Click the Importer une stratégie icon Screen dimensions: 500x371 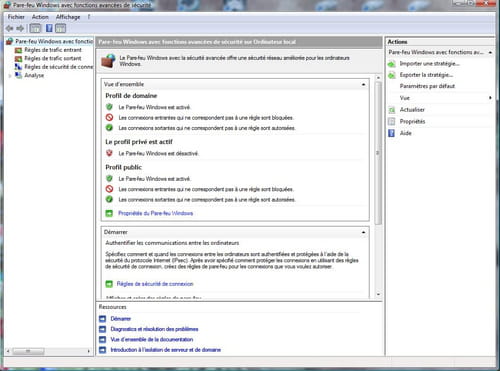click(x=392, y=64)
